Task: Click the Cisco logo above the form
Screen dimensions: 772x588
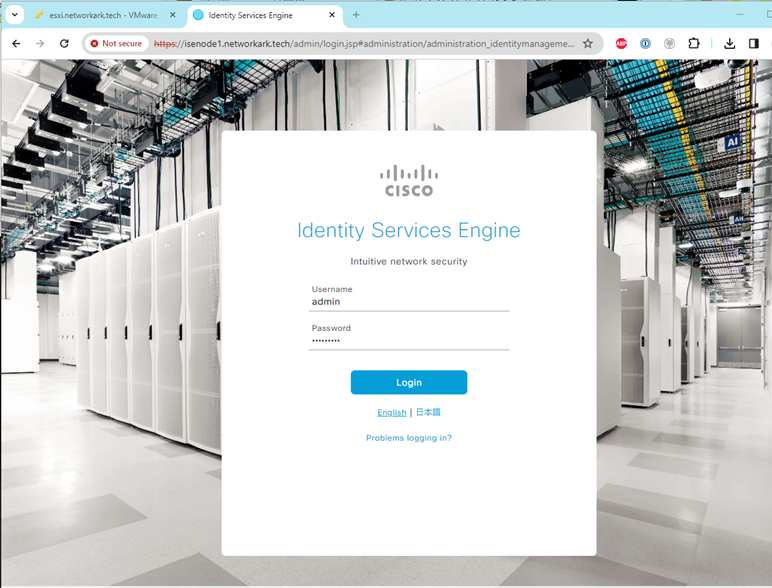Action: (409, 180)
